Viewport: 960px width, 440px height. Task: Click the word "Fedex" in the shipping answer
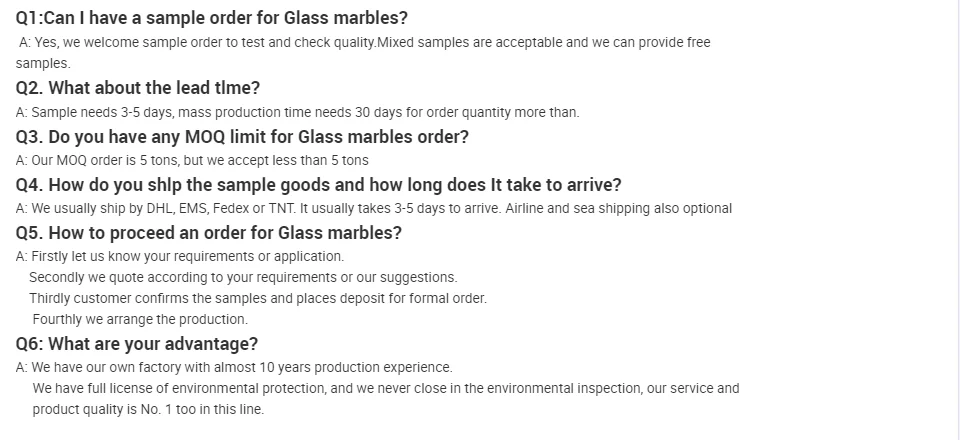click(232, 208)
